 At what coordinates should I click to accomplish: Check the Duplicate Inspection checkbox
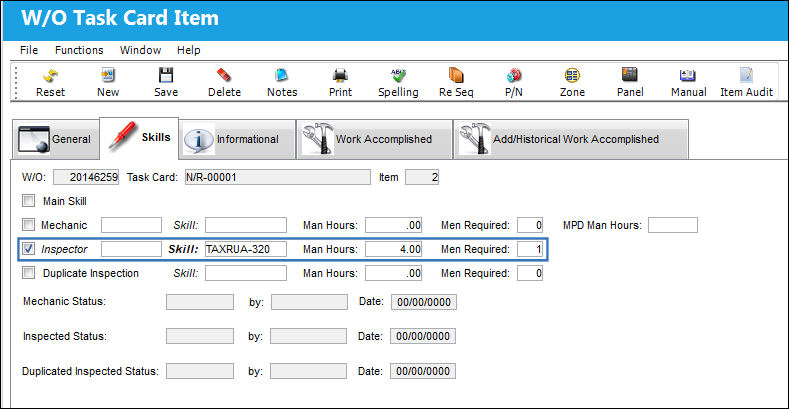coord(29,273)
